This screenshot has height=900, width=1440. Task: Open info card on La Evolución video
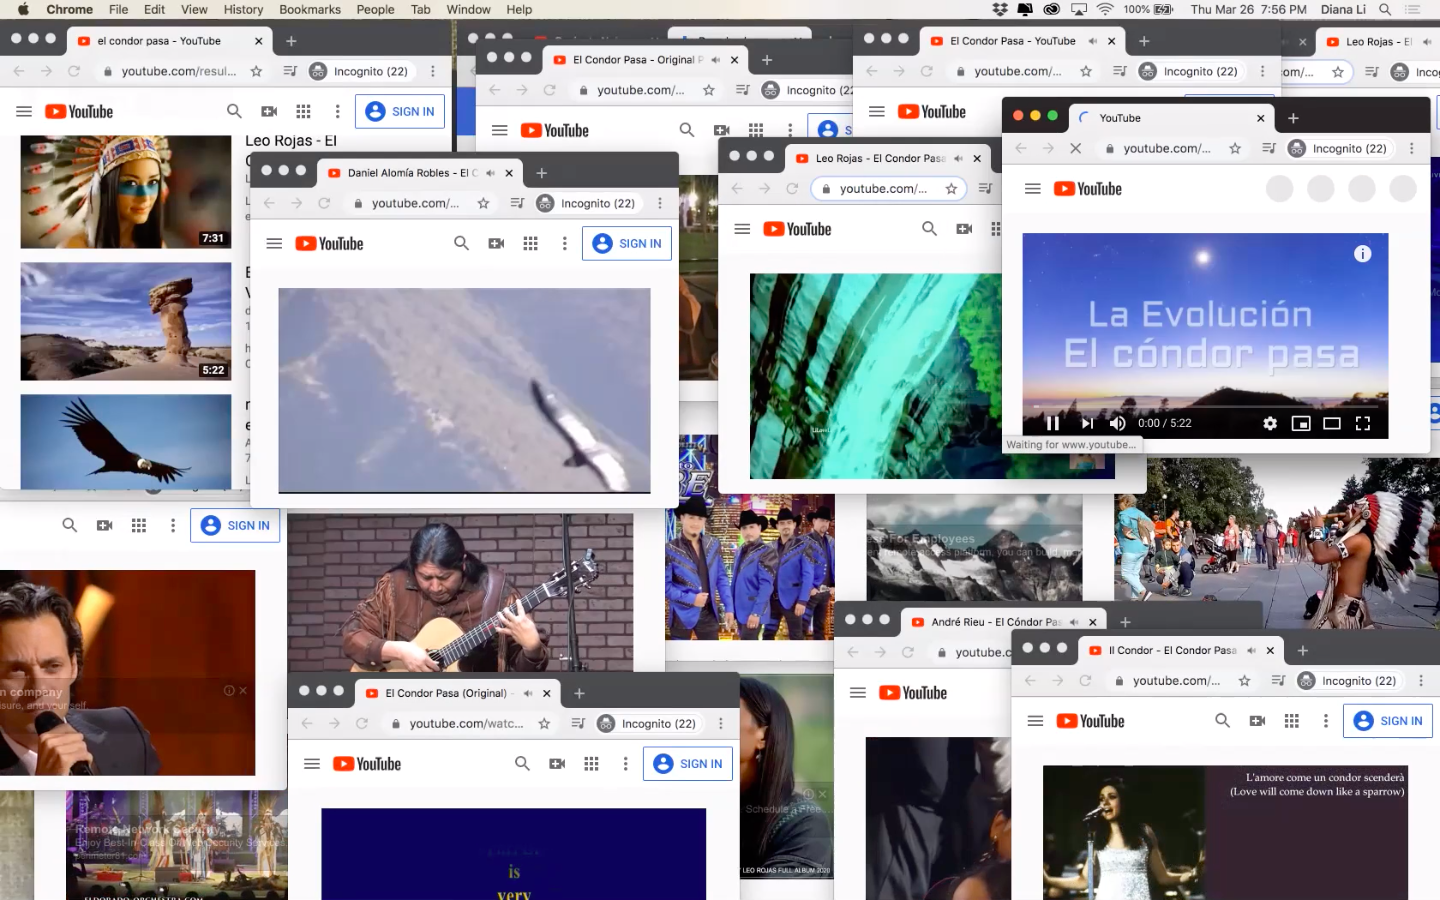(x=1362, y=254)
